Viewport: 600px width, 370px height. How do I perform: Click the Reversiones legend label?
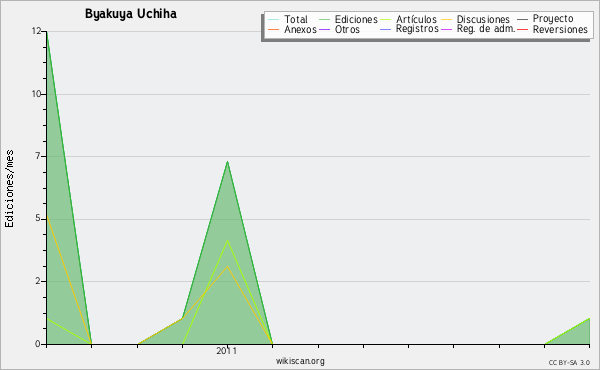(x=560, y=29)
